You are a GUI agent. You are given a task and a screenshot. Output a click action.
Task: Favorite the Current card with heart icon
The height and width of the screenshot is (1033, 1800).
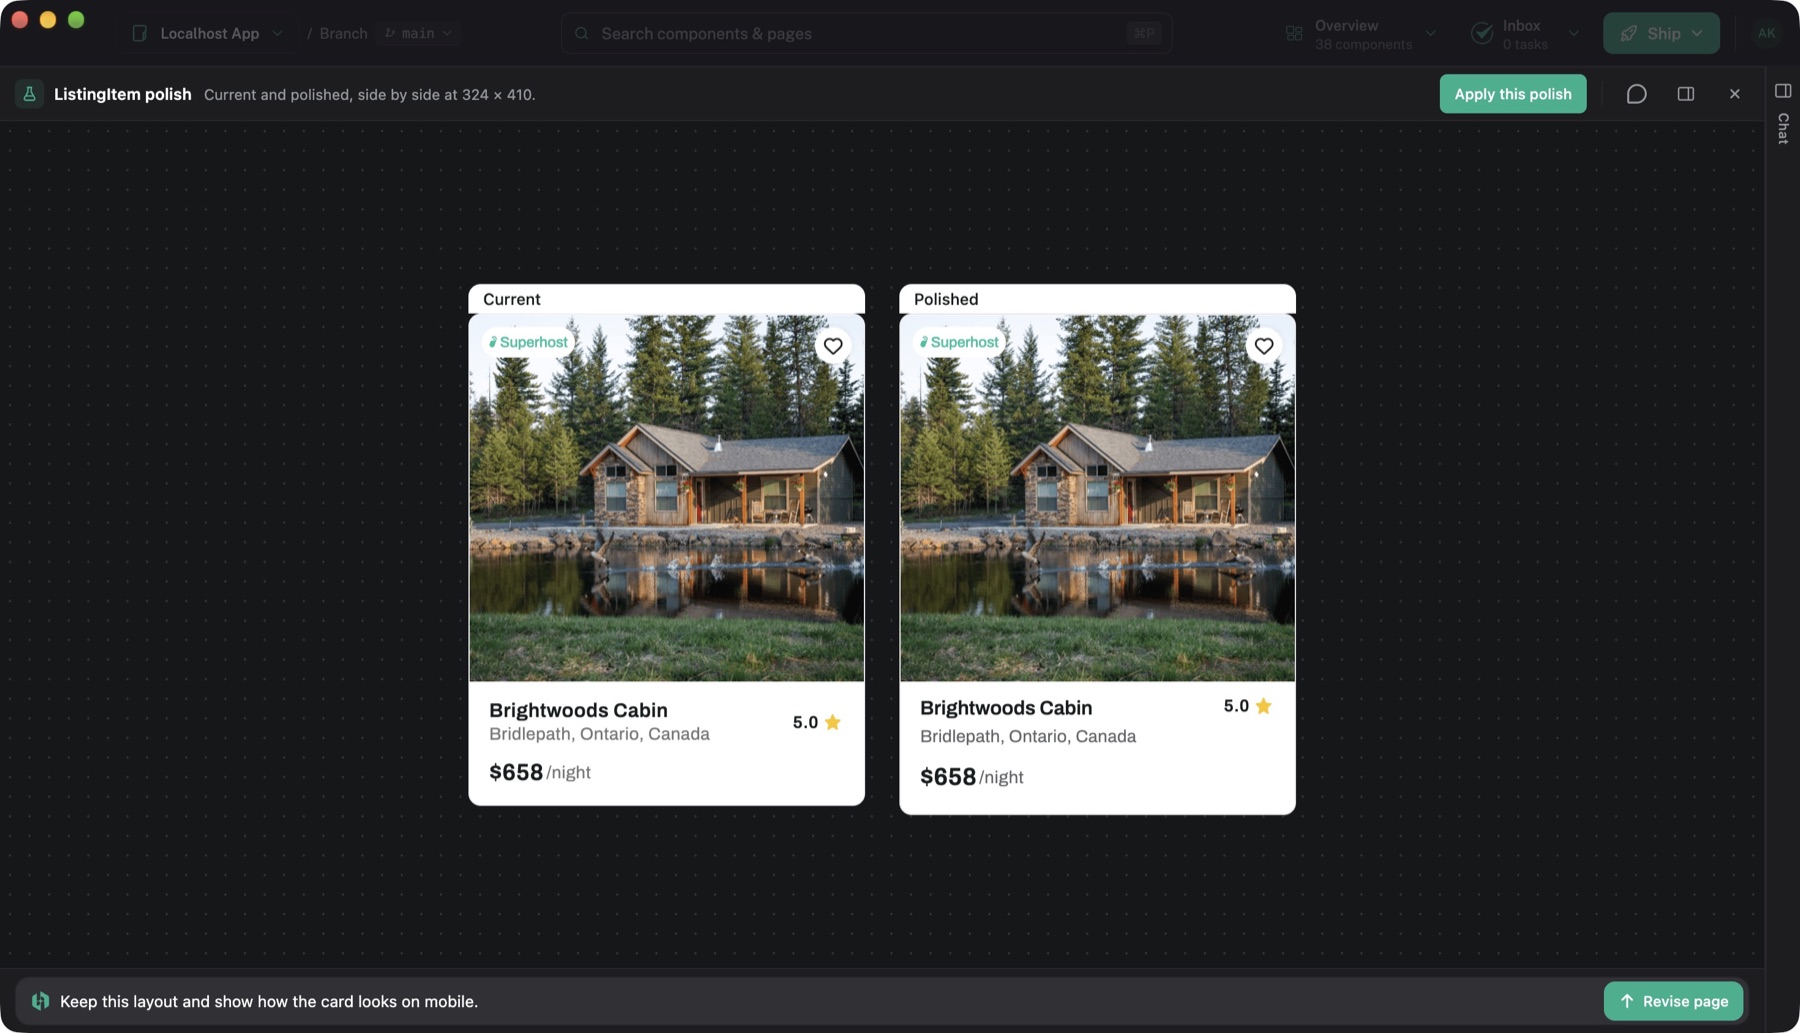pyautogui.click(x=833, y=346)
